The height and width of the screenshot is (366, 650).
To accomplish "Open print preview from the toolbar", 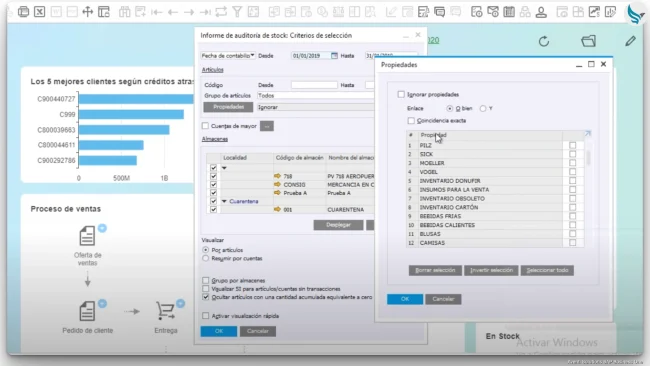I will (24, 12).
